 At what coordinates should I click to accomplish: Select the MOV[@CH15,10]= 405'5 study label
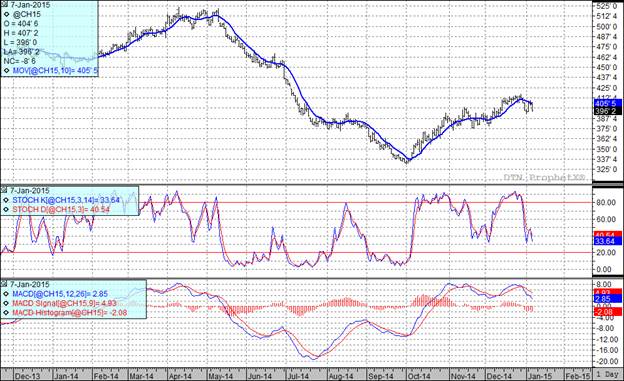[55, 71]
